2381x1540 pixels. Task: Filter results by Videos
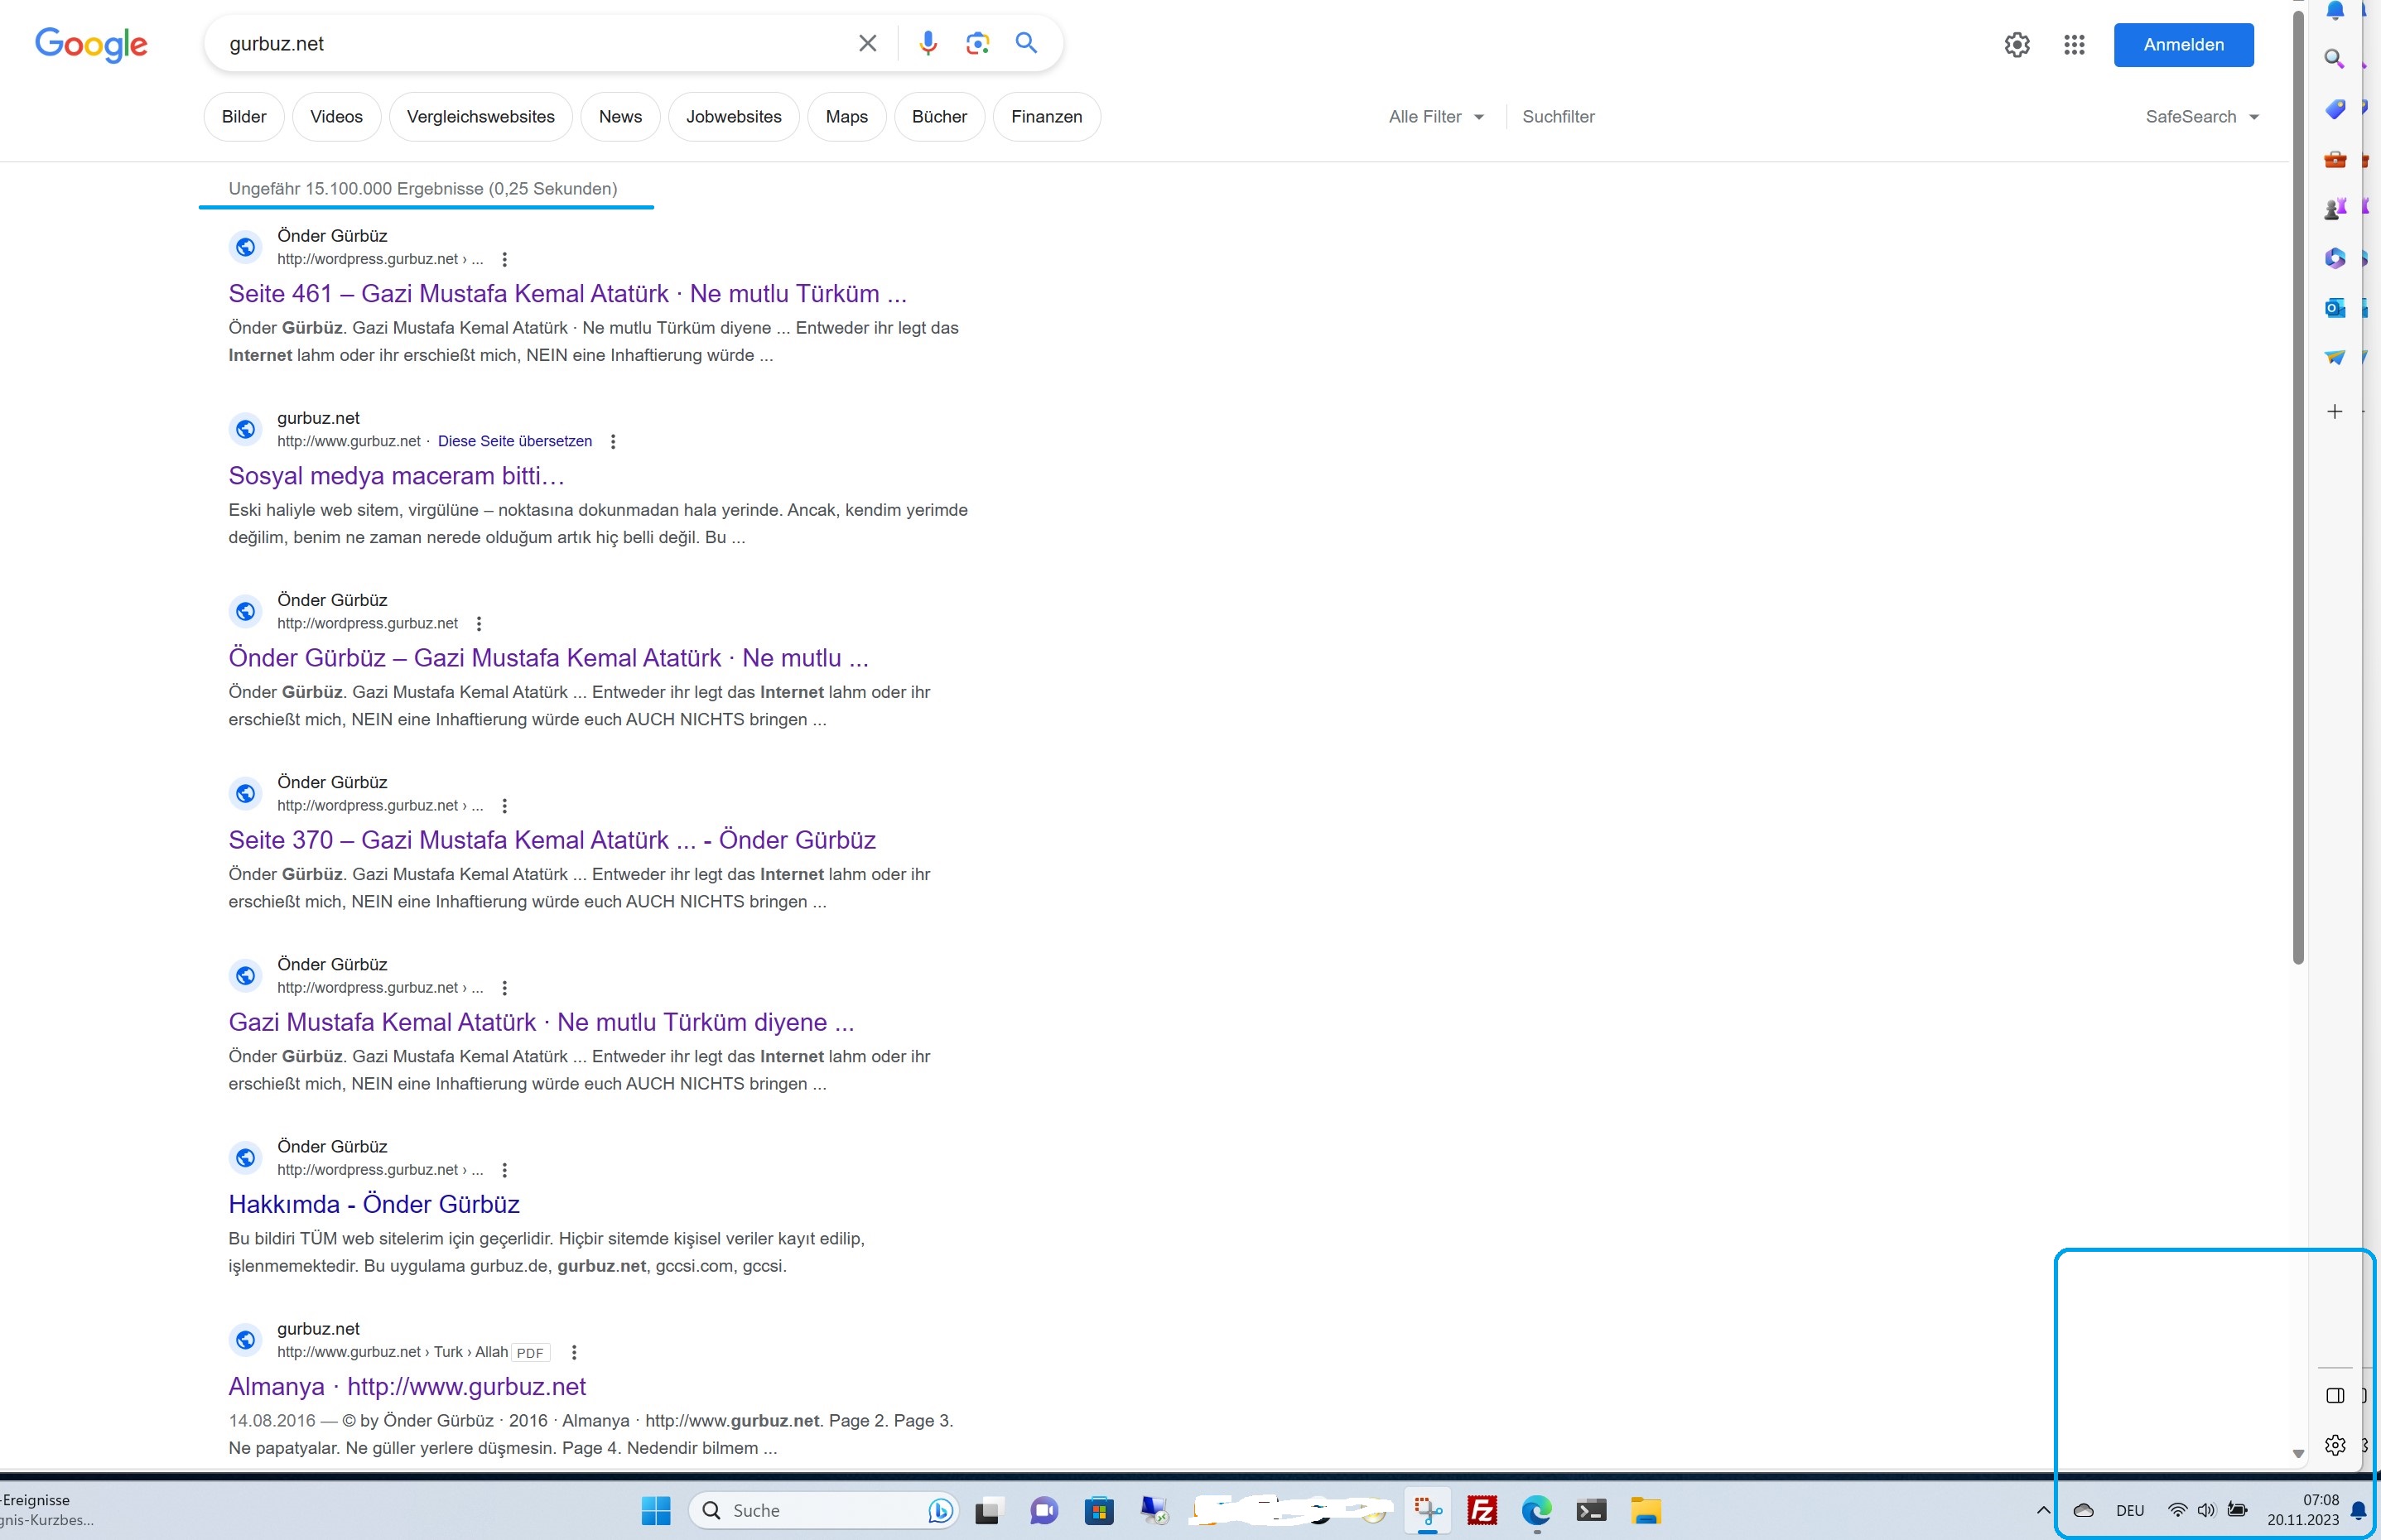click(336, 117)
